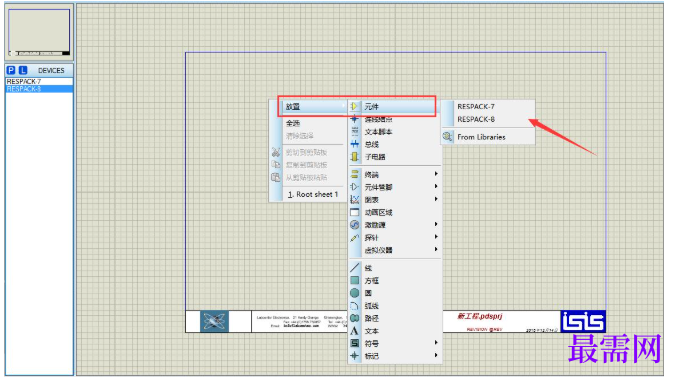Click the overview thumbnail preview pane
Screen dimensions: 680x380
click(x=39, y=33)
